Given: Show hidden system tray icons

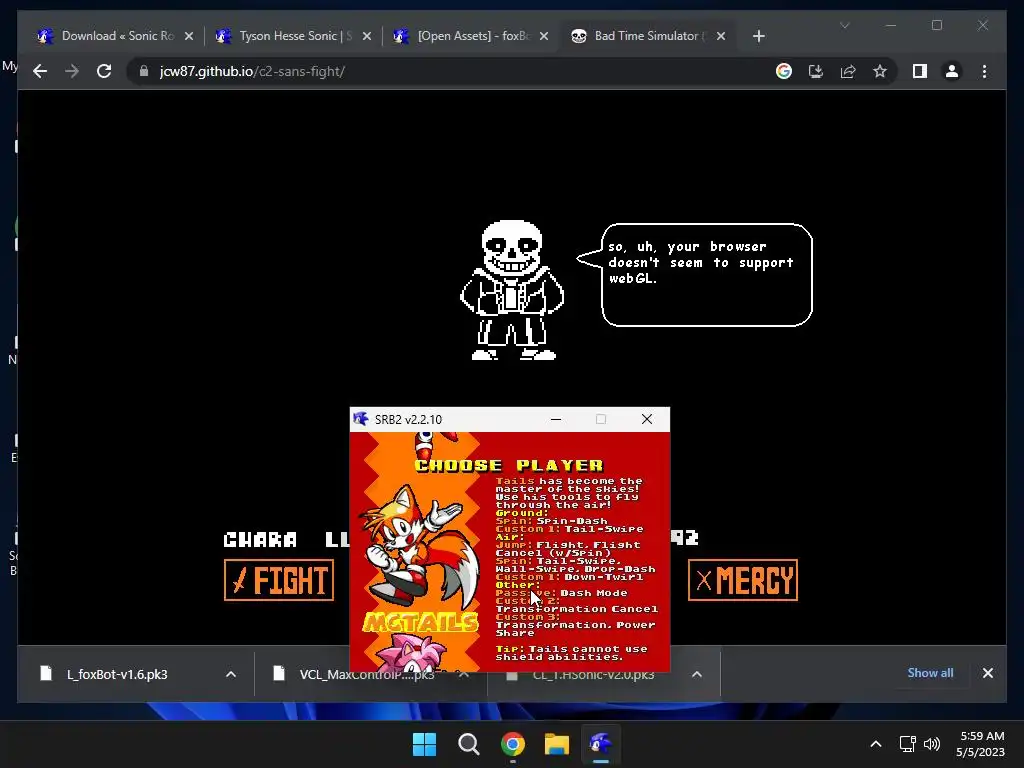Looking at the screenshot, I should [876, 744].
